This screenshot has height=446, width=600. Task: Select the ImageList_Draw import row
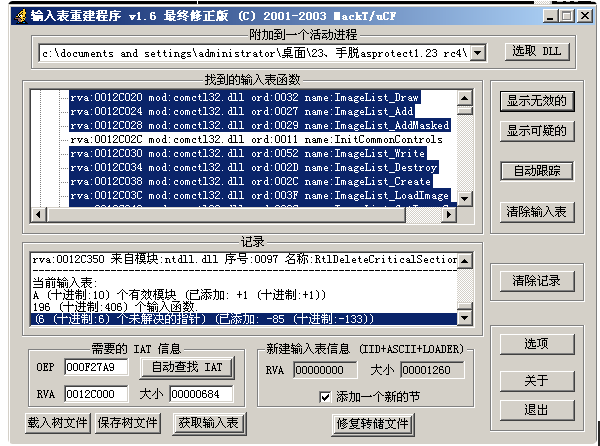(x=245, y=98)
